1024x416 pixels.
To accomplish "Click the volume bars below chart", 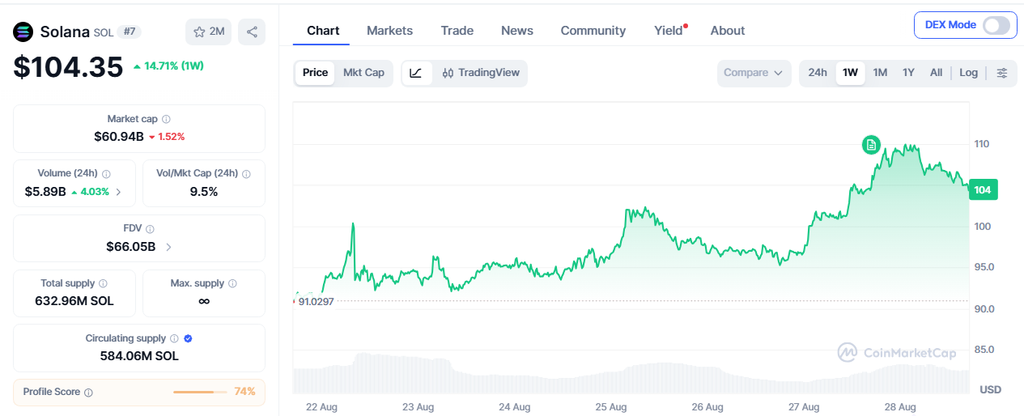I will click(x=631, y=376).
